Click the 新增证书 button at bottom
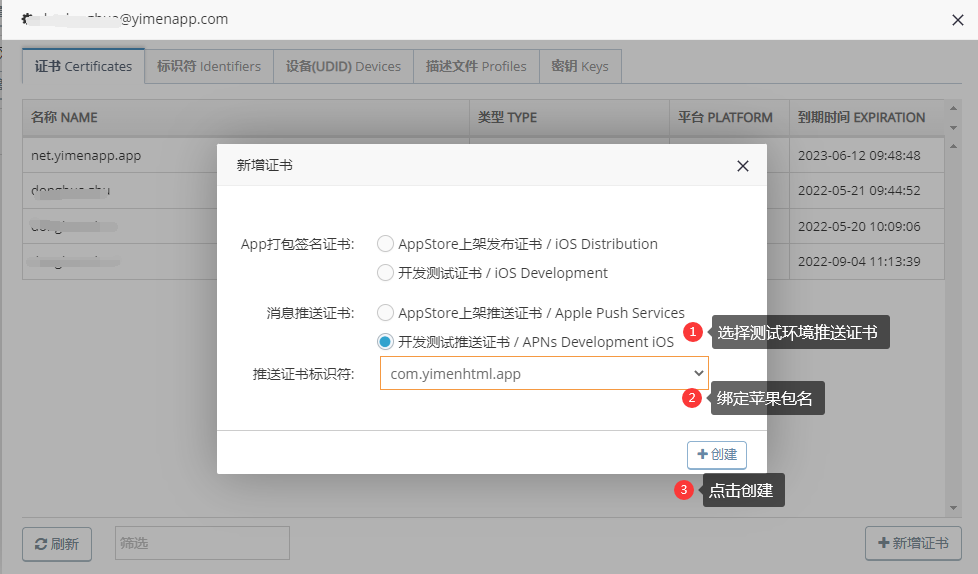This screenshot has width=978, height=574. pyautogui.click(x=913, y=543)
